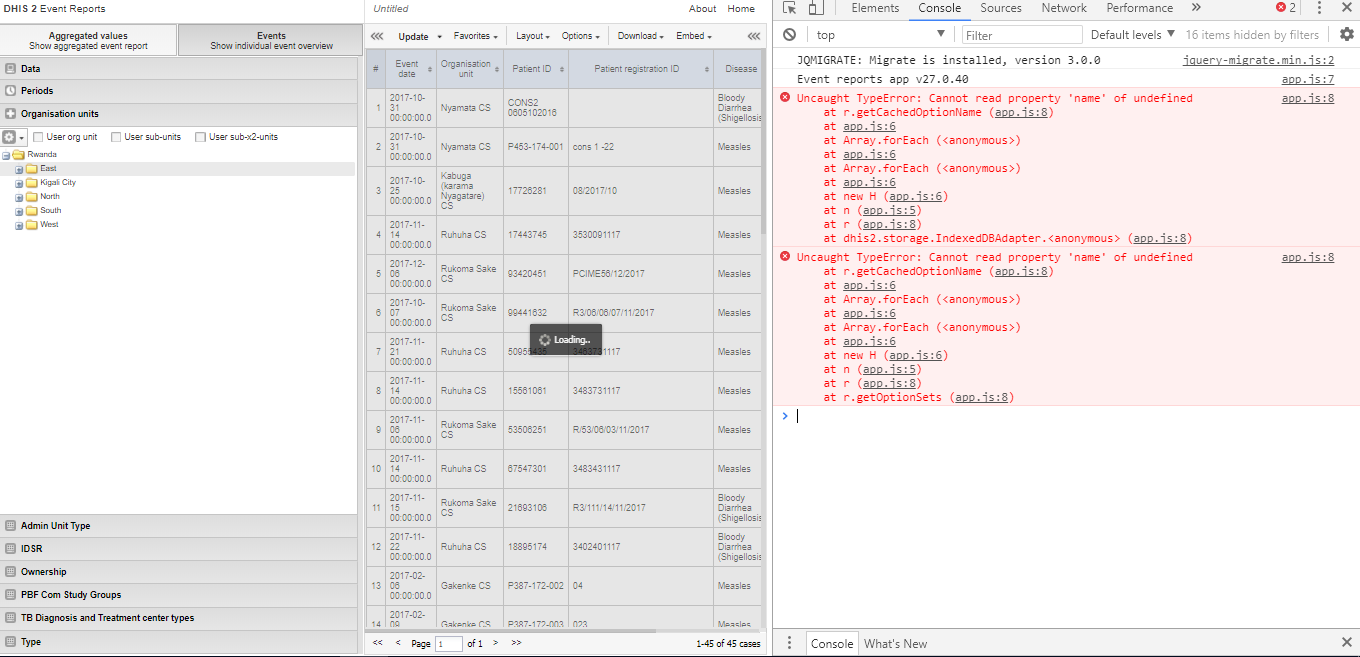Image resolution: width=1360 pixels, height=657 pixels.
Task: Enable the User org unit checkbox
Action: pos(38,137)
